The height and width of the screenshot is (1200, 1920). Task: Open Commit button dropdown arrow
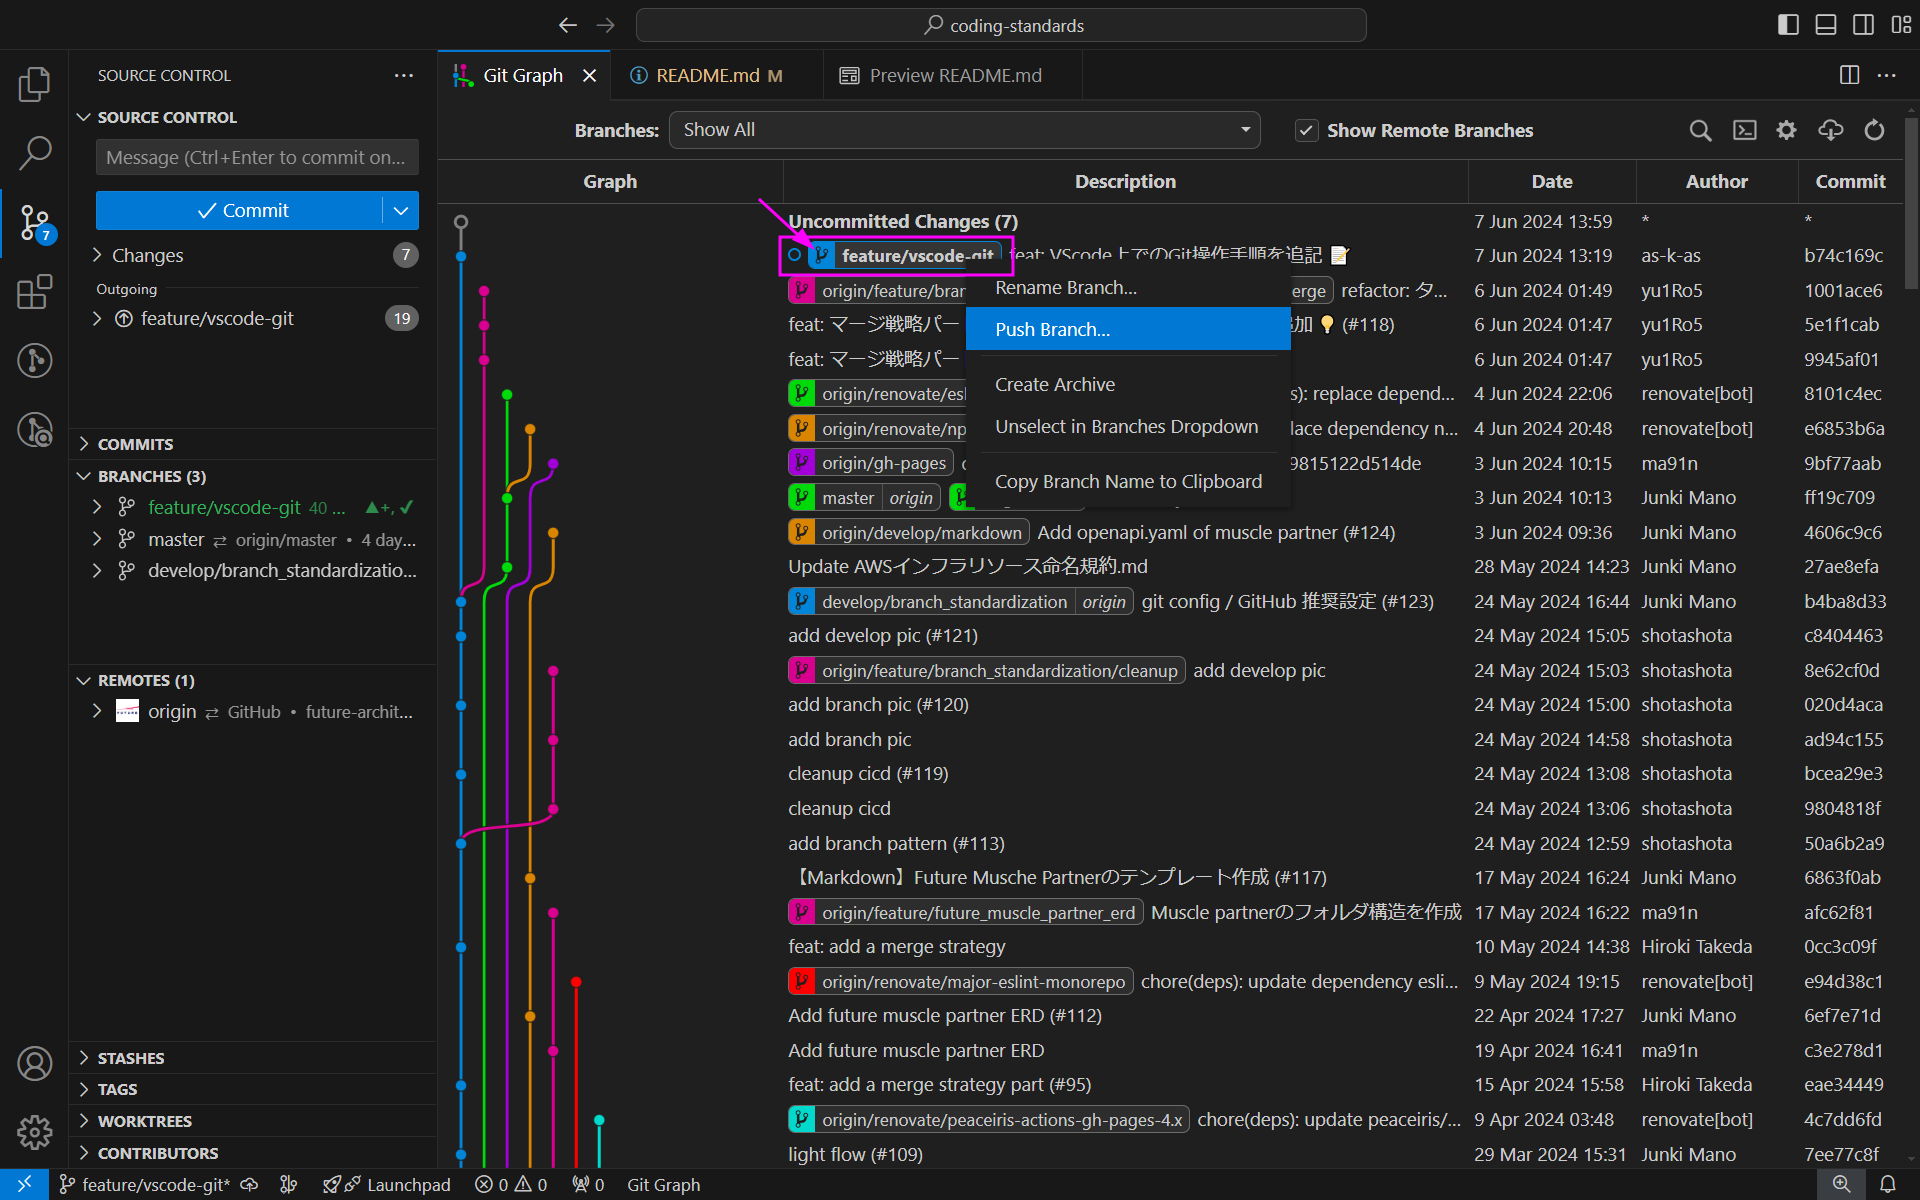(401, 210)
